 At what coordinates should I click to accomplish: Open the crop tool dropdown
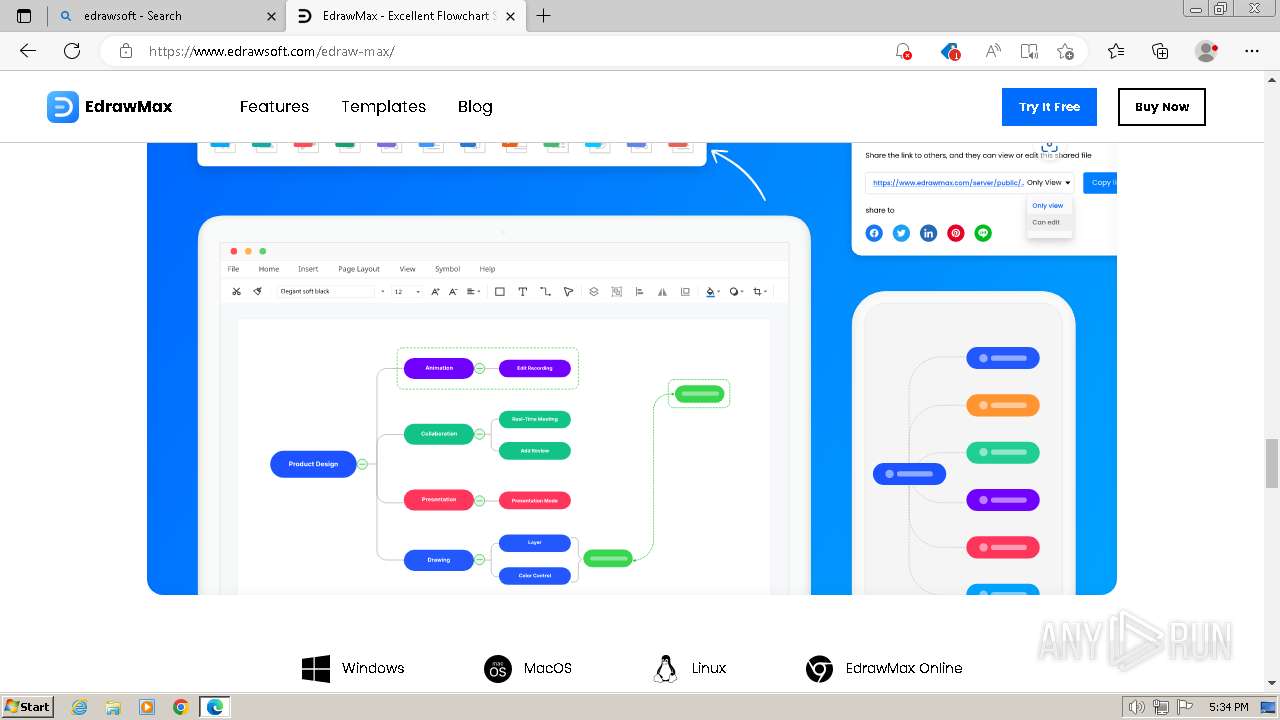point(760,292)
